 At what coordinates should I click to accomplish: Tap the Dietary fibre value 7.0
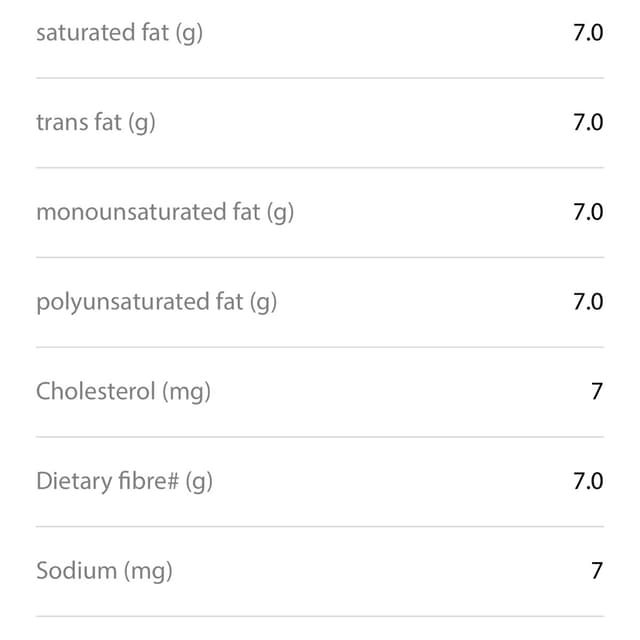588,481
